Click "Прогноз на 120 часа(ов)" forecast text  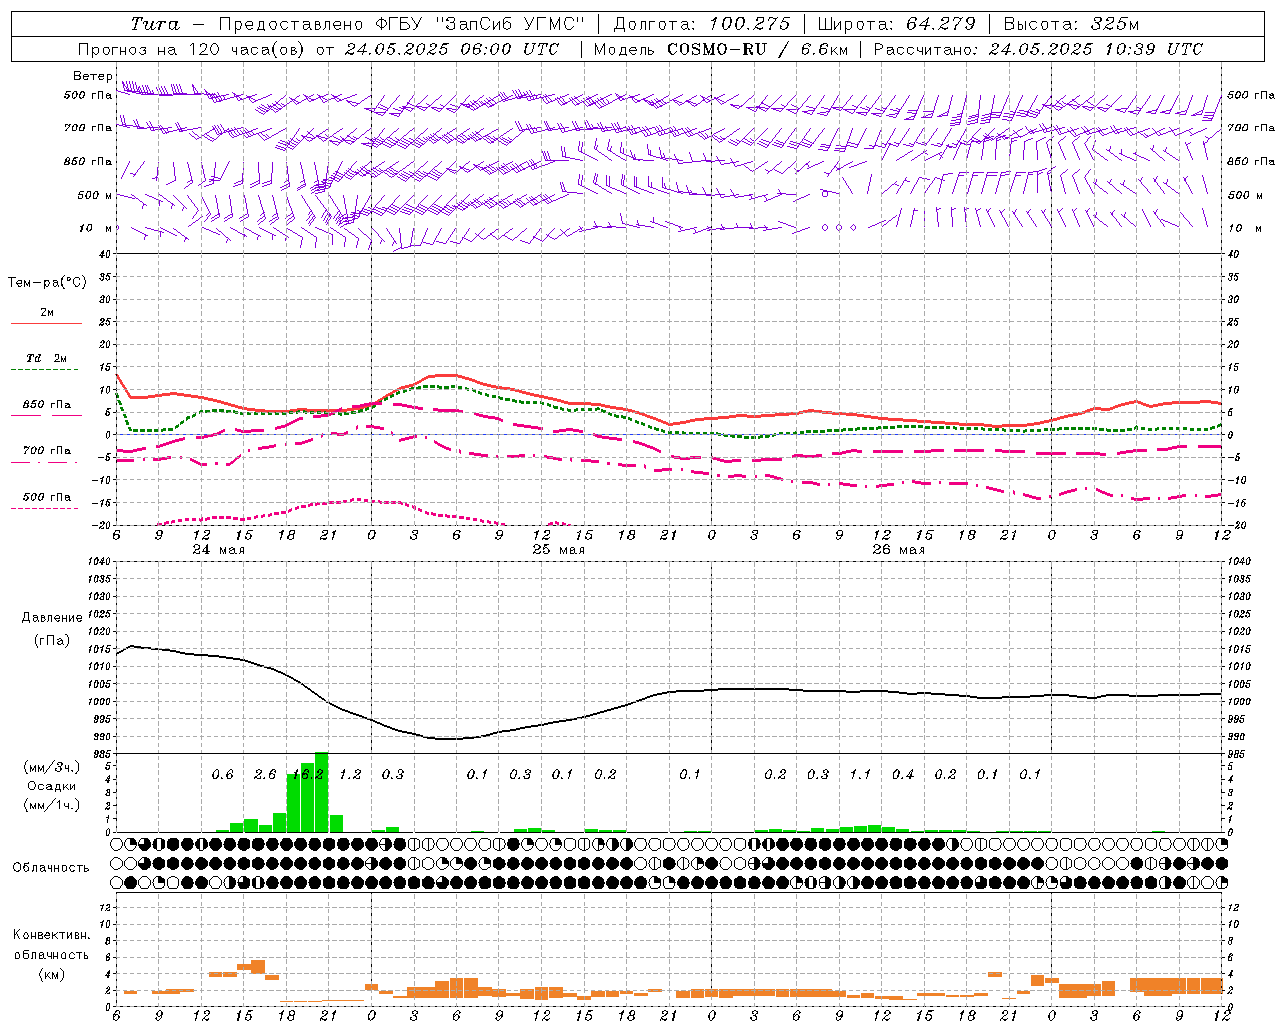tap(192, 49)
